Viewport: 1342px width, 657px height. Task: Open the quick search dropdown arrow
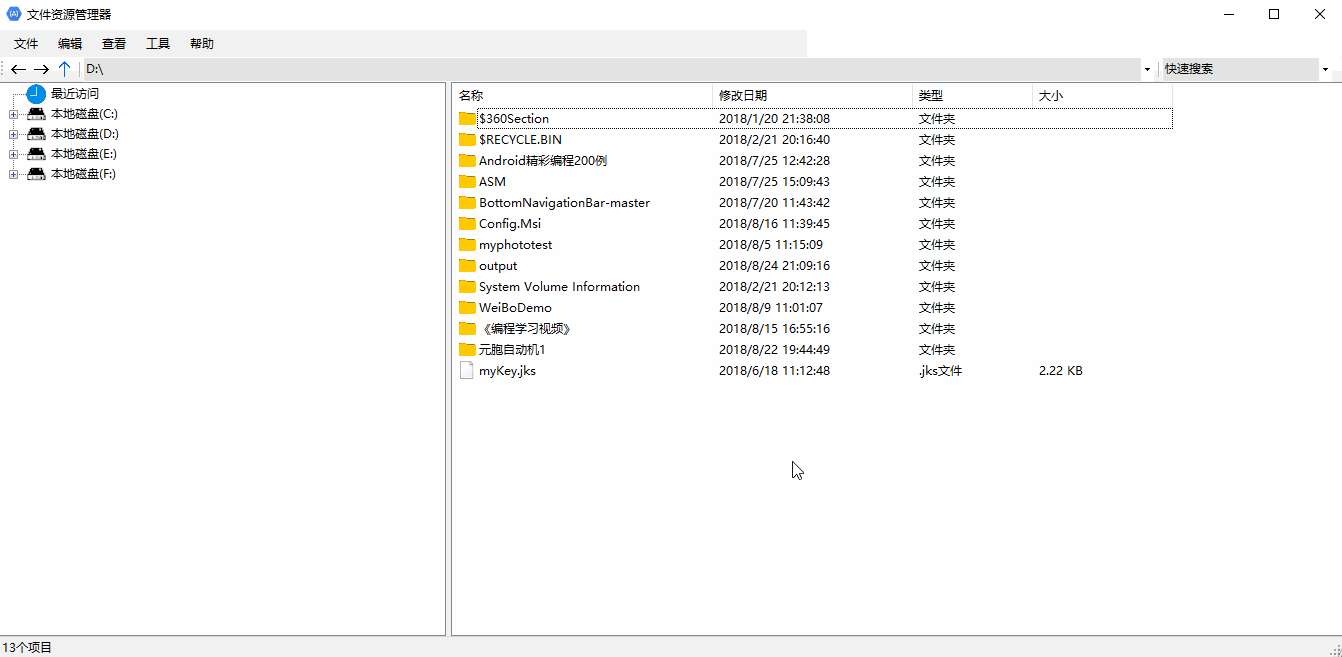pos(1325,70)
